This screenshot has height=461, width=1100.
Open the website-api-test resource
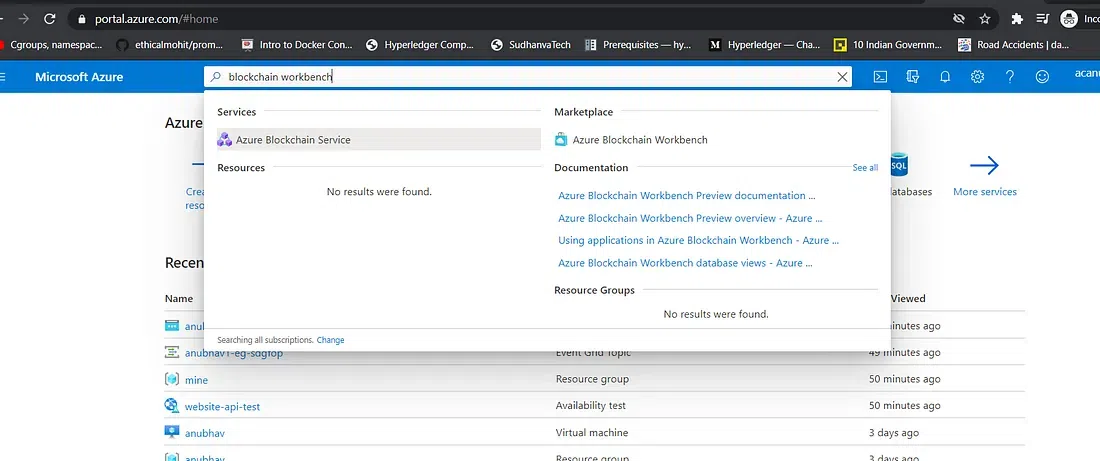point(222,407)
